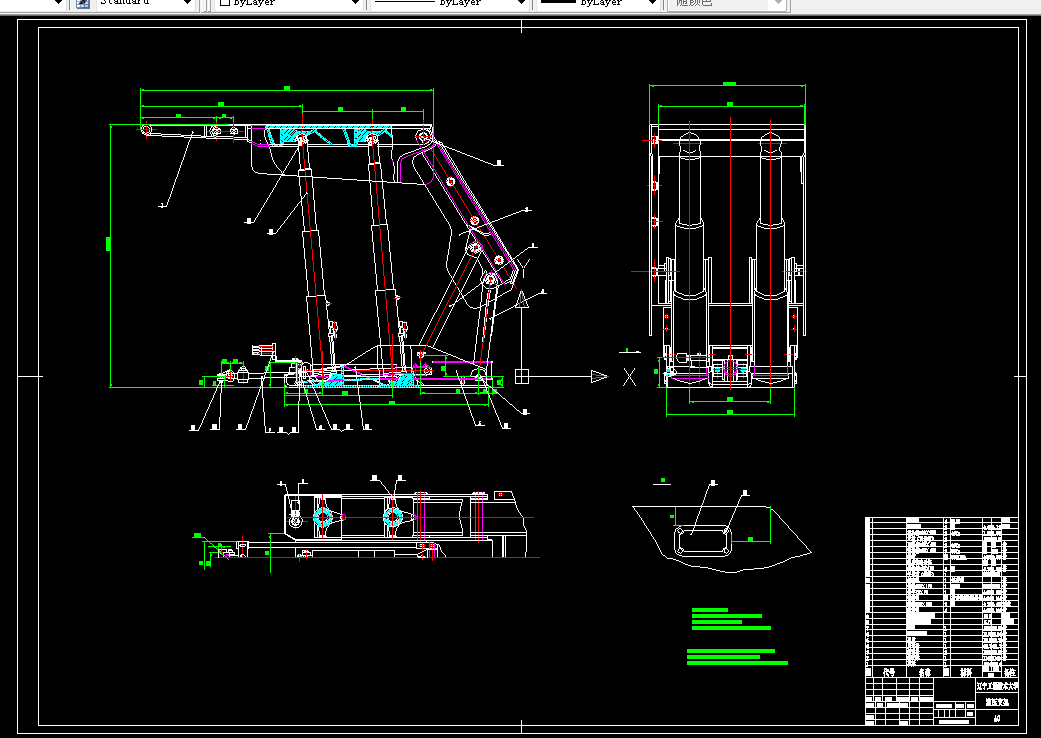Click the Y label of the UCS icon

coord(523,268)
